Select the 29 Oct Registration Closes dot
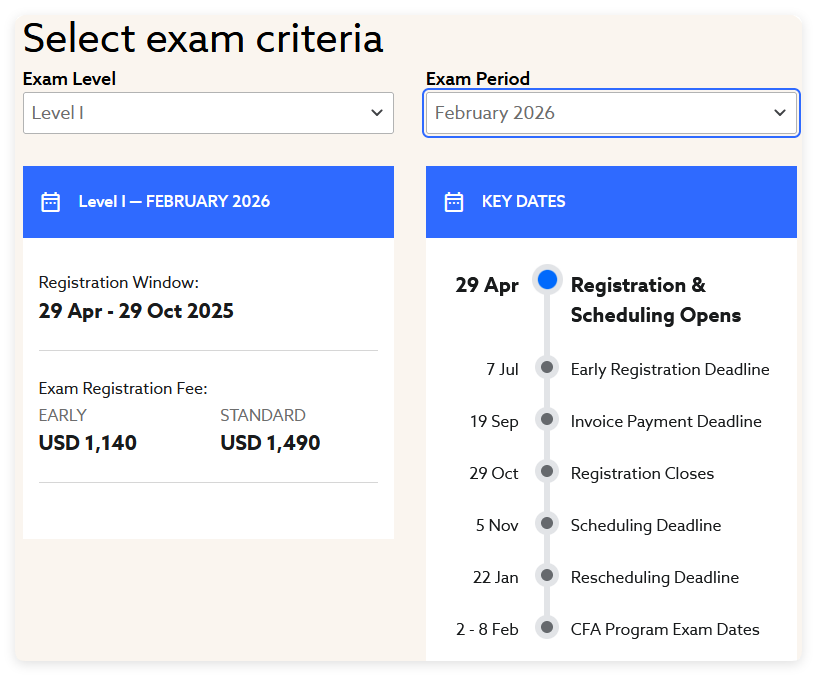Viewport: 817px width, 676px height. click(547, 471)
